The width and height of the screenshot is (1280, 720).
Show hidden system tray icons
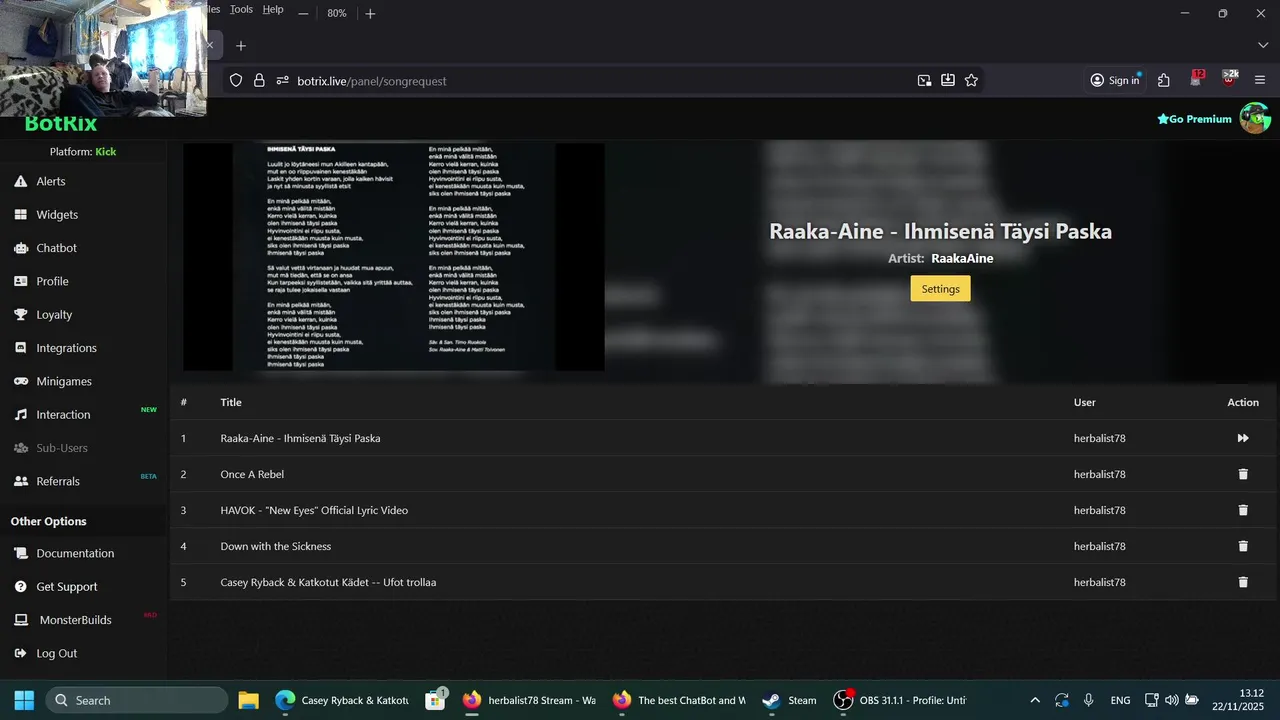pos(1035,700)
